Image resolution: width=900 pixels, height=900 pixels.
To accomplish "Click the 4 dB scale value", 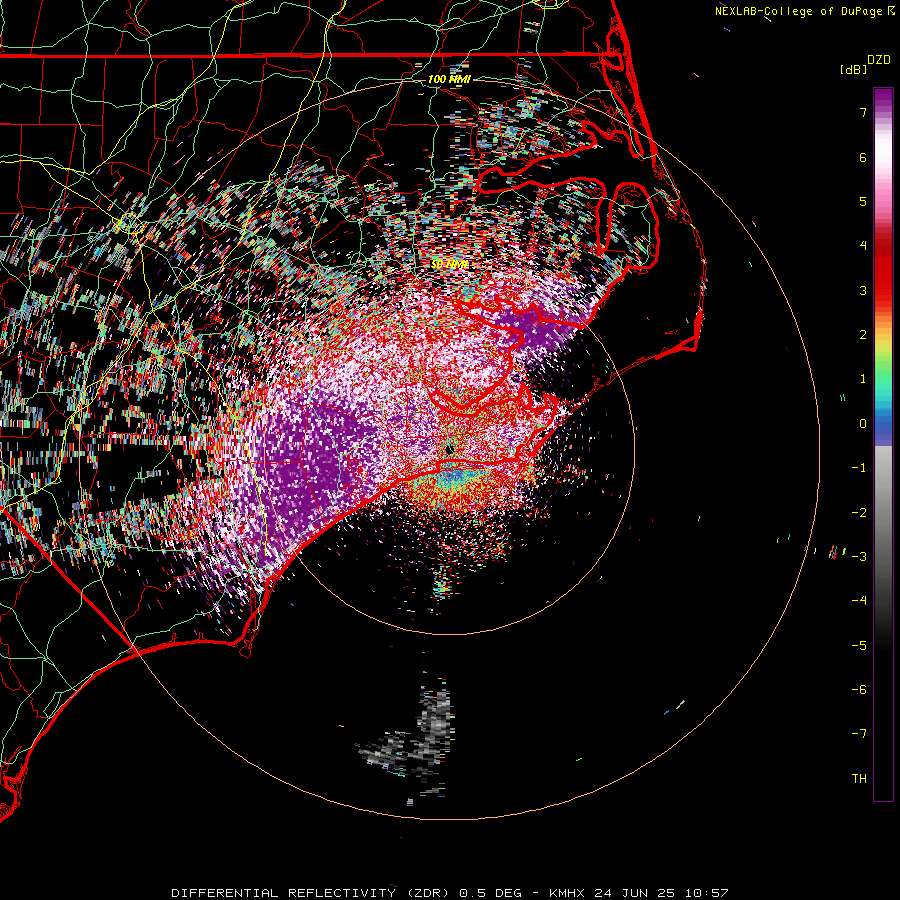I will (863, 246).
